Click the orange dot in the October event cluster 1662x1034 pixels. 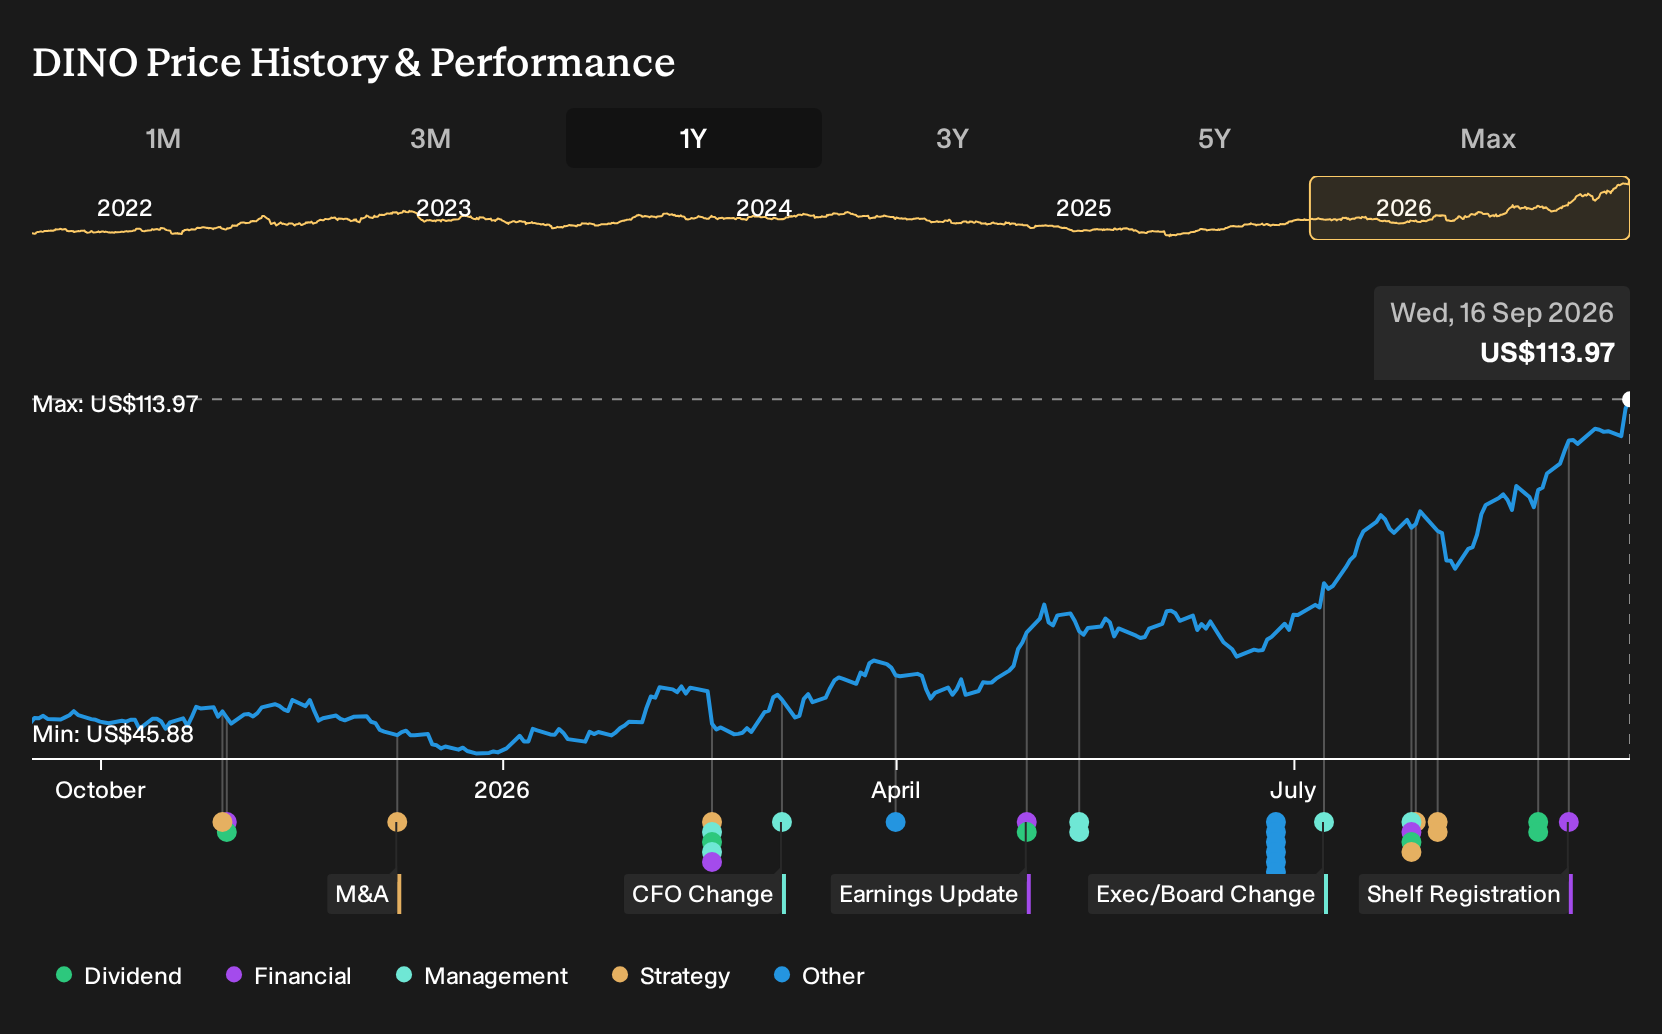pyautogui.click(x=221, y=822)
